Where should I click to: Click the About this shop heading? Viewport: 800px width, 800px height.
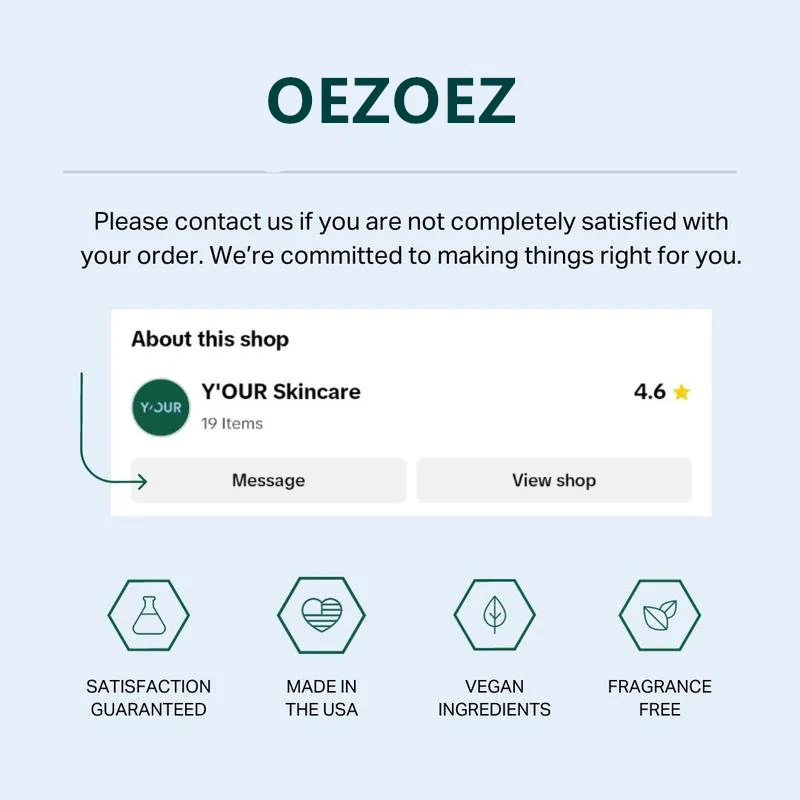[210, 339]
